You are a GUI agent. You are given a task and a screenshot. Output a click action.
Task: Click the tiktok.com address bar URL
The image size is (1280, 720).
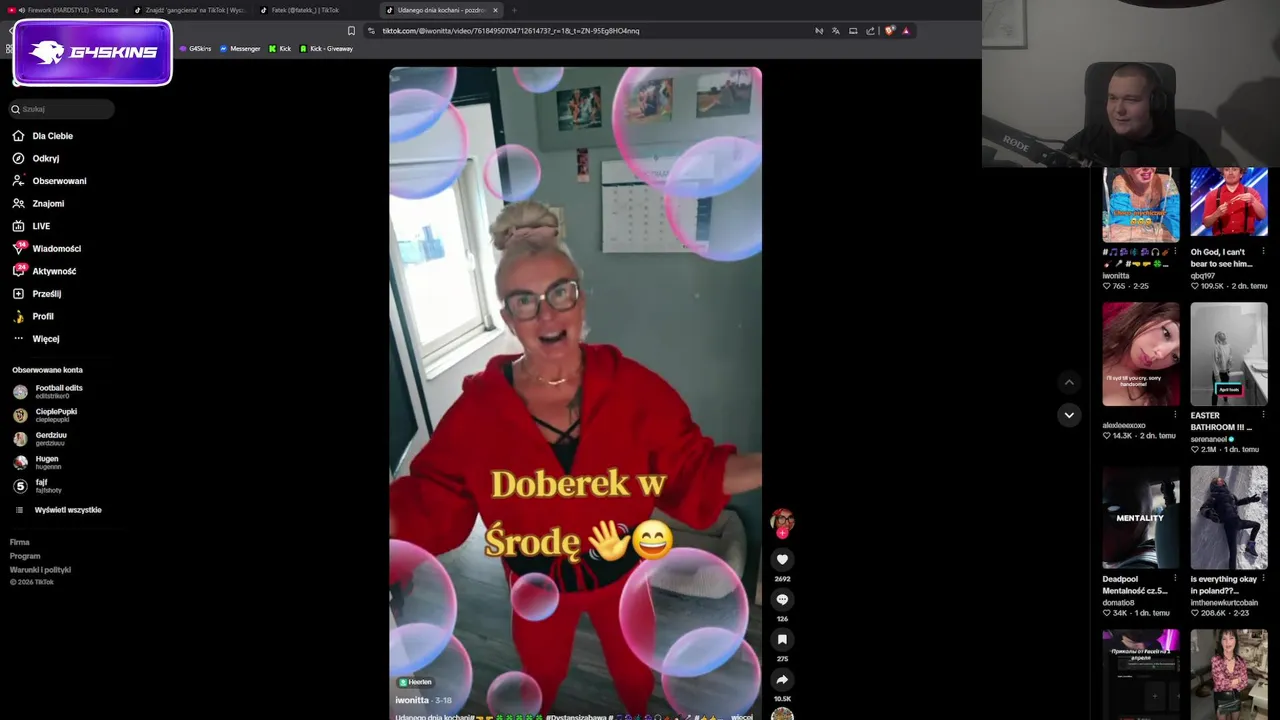pos(510,31)
